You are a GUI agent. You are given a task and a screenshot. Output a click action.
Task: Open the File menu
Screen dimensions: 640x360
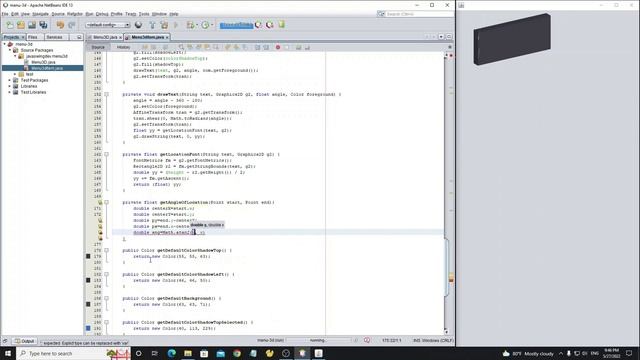click(5, 14)
